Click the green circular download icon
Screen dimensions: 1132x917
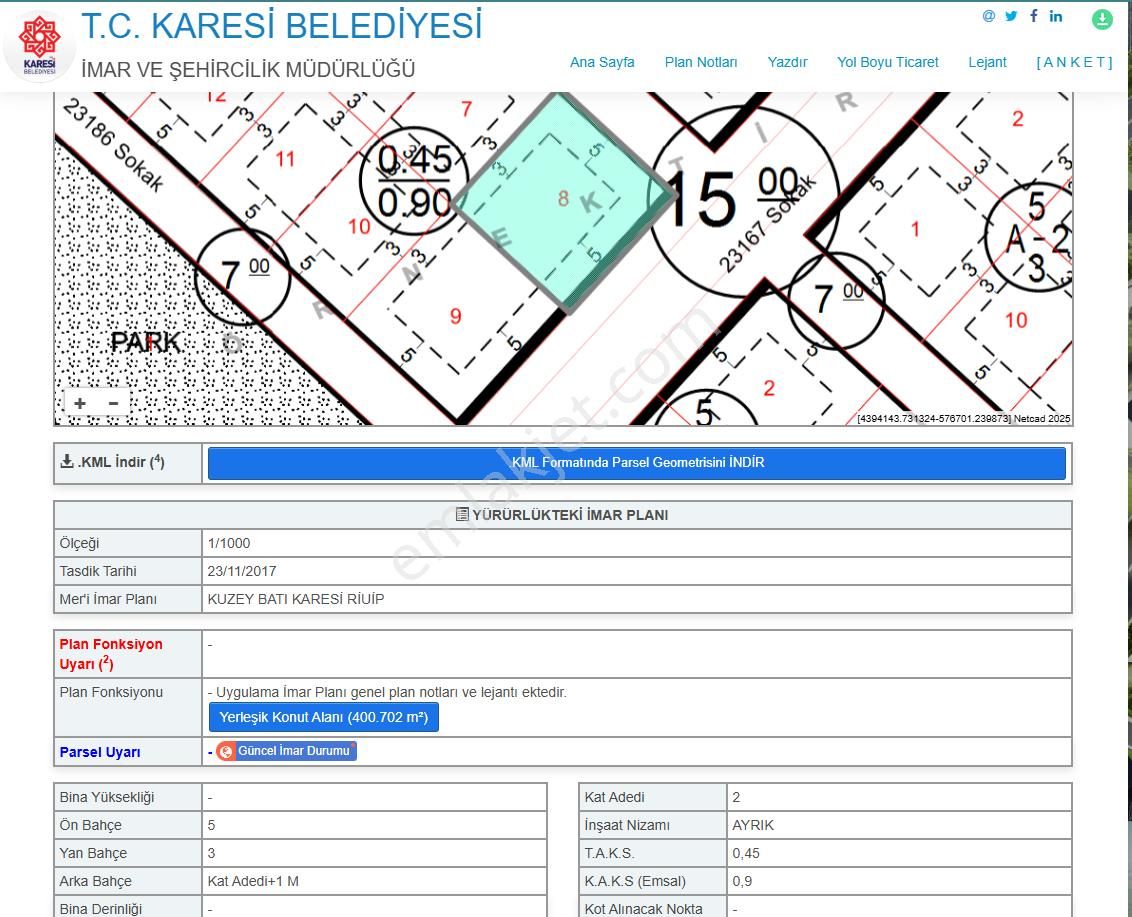[1101, 19]
